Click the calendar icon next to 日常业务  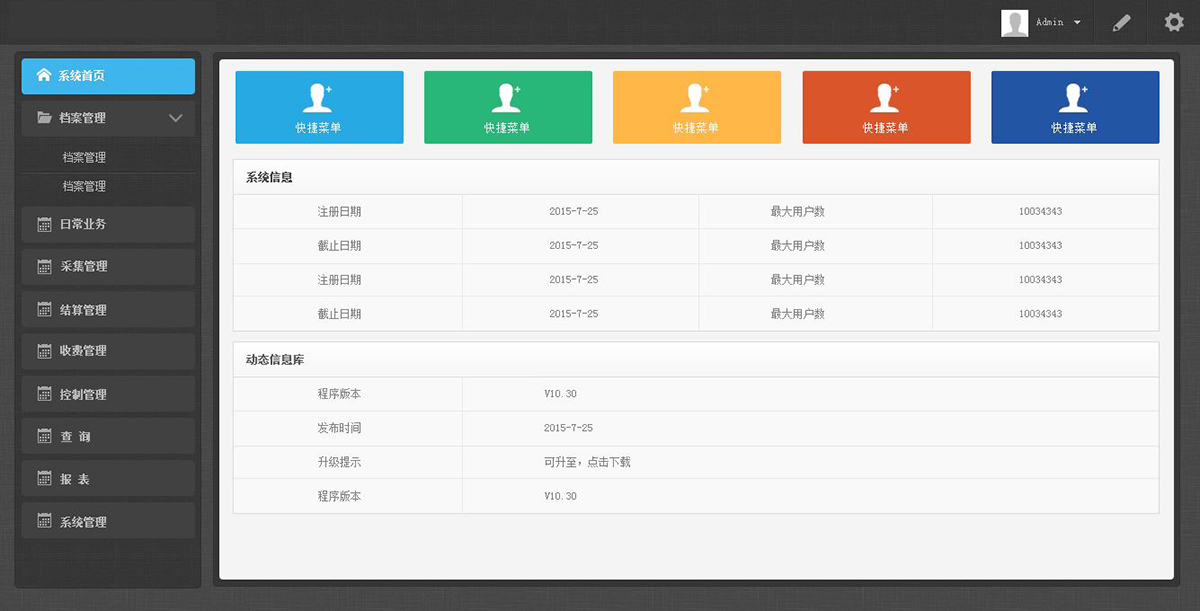tap(44, 224)
